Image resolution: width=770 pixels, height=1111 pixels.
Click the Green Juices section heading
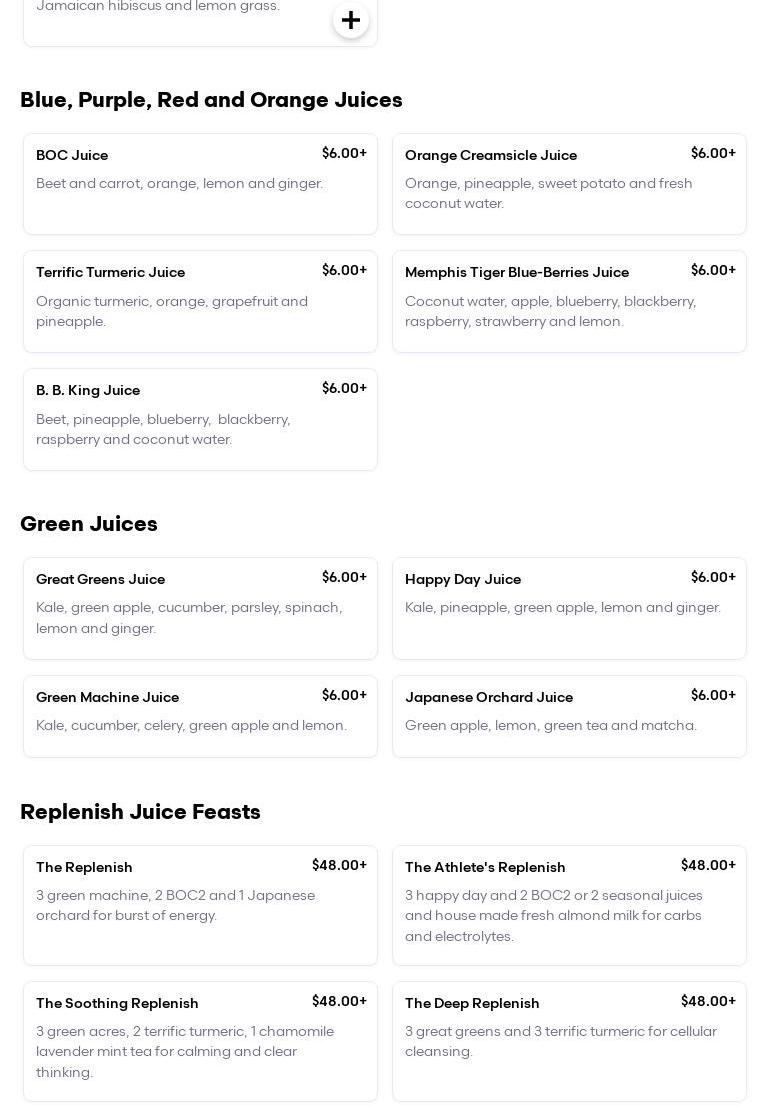pyautogui.click(x=89, y=524)
